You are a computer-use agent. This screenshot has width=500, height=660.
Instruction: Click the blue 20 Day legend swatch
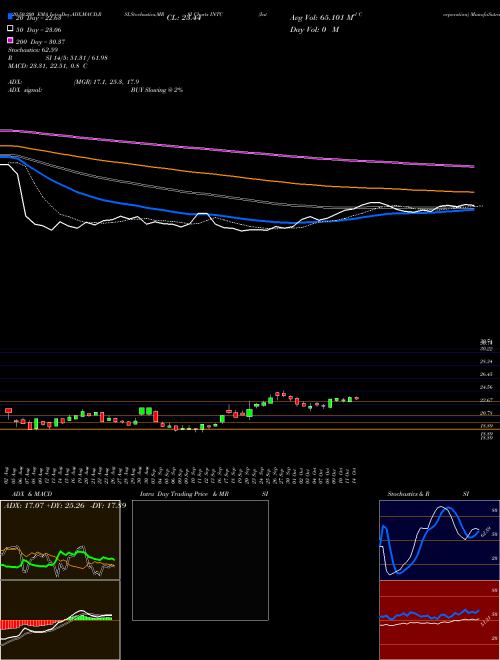[x=10, y=16]
